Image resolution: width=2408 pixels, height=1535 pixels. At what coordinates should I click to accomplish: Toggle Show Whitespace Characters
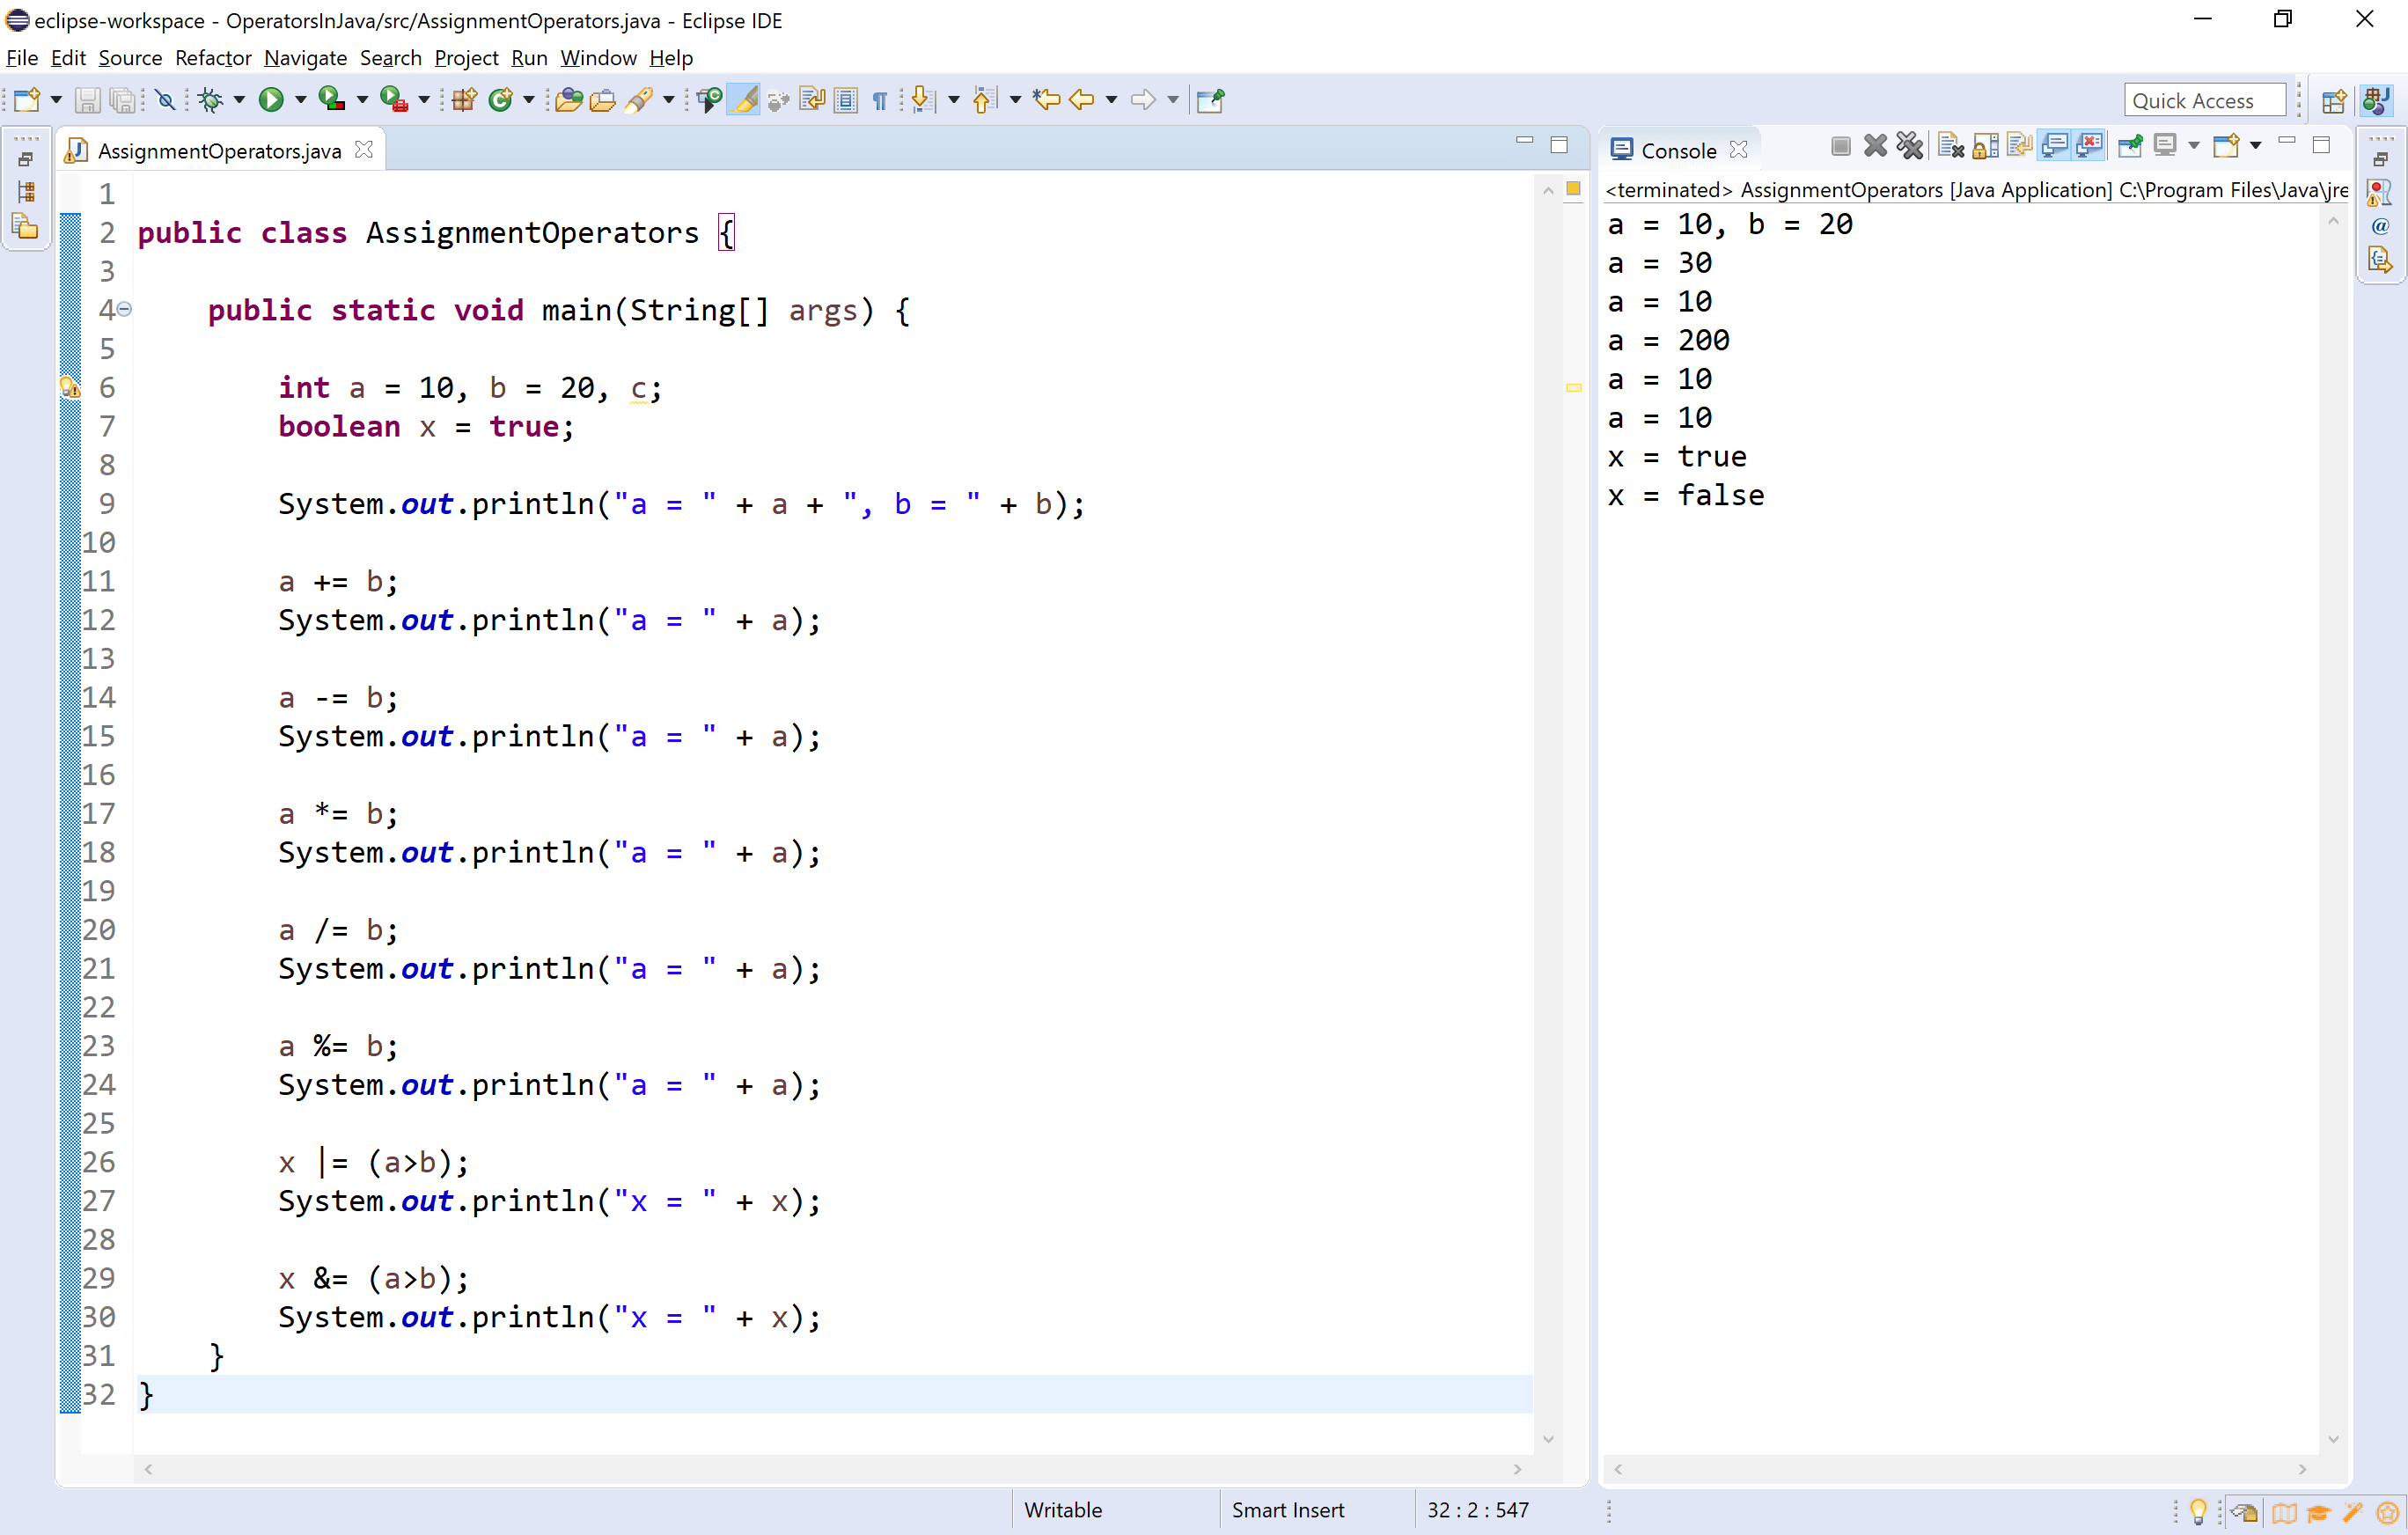click(x=879, y=99)
